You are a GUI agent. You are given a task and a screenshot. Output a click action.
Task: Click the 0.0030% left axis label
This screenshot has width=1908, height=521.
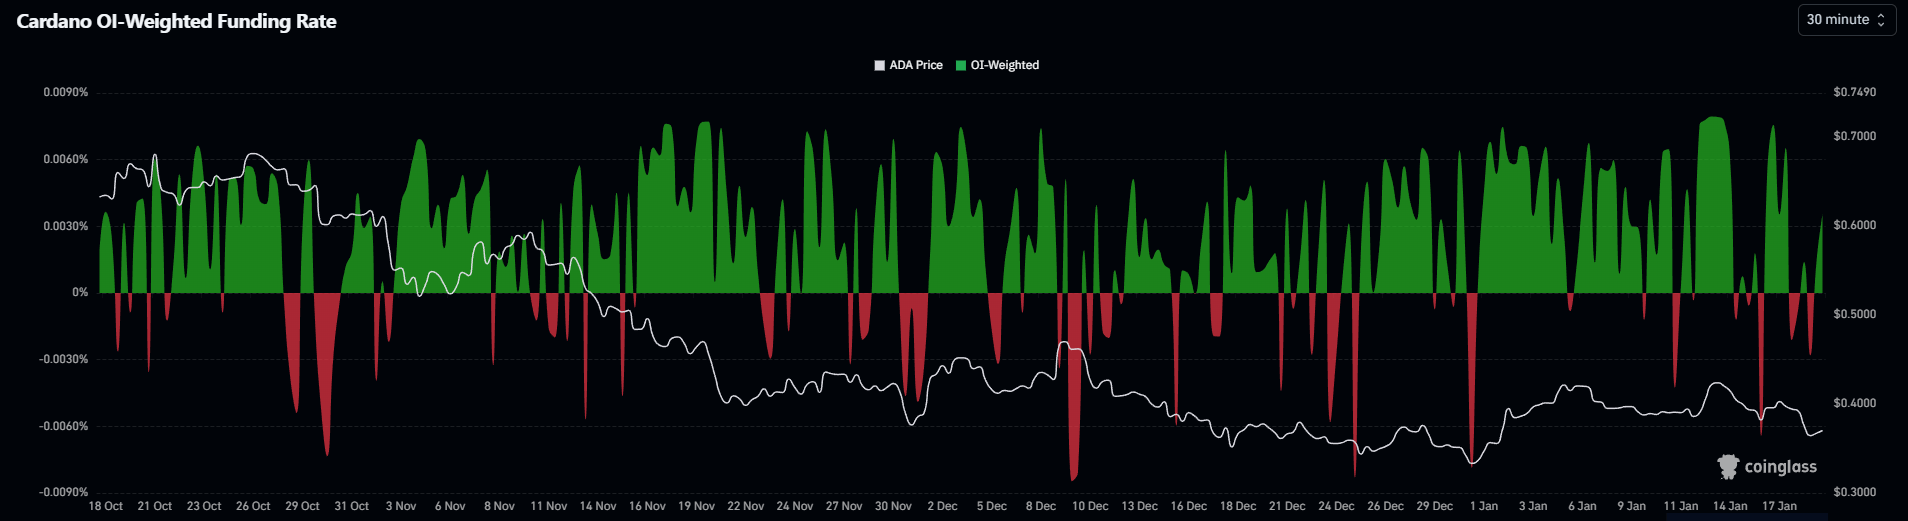coord(66,226)
